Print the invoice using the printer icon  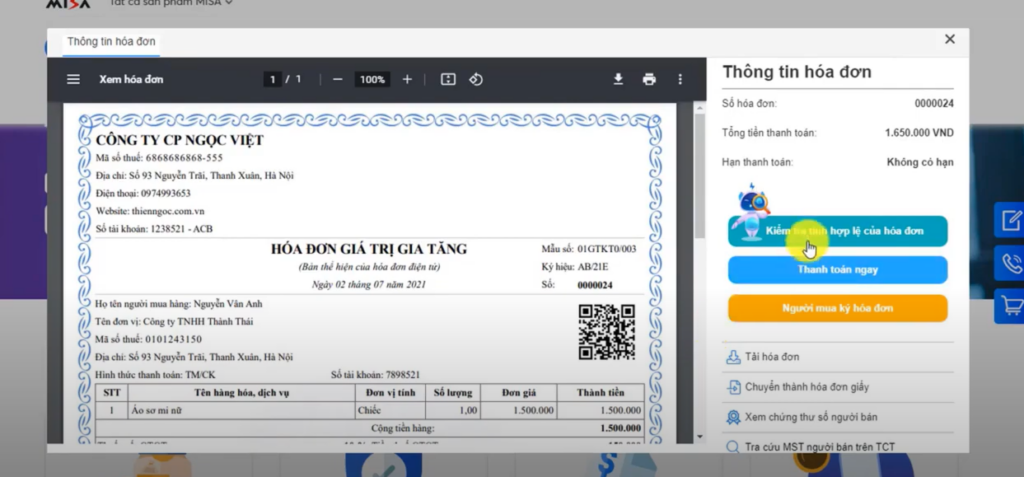tap(648, 79)
